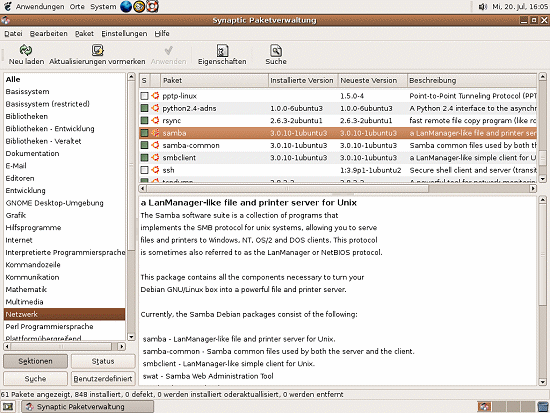Image resolution: width=550 pixels, height=413 pixels.
Task: Click the show desktop icon in bottom panel
Action: pos(8,407)
